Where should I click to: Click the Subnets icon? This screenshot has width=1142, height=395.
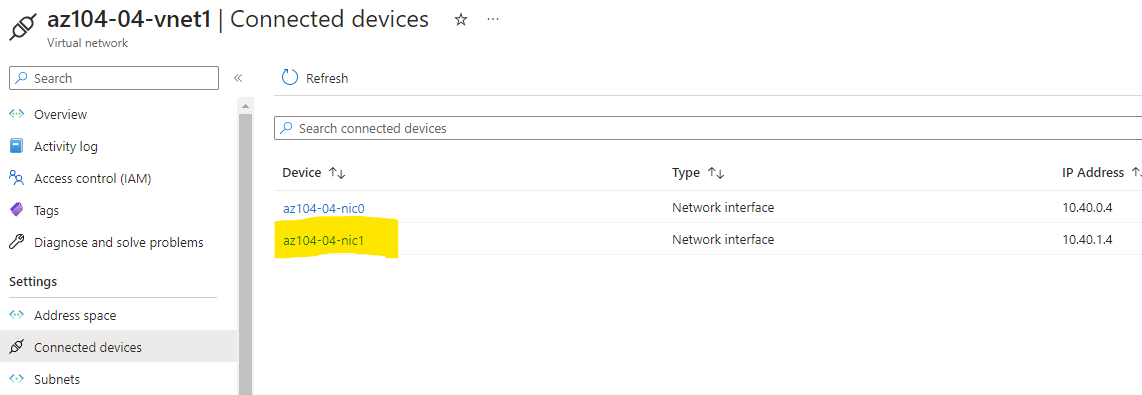[16, 380]
